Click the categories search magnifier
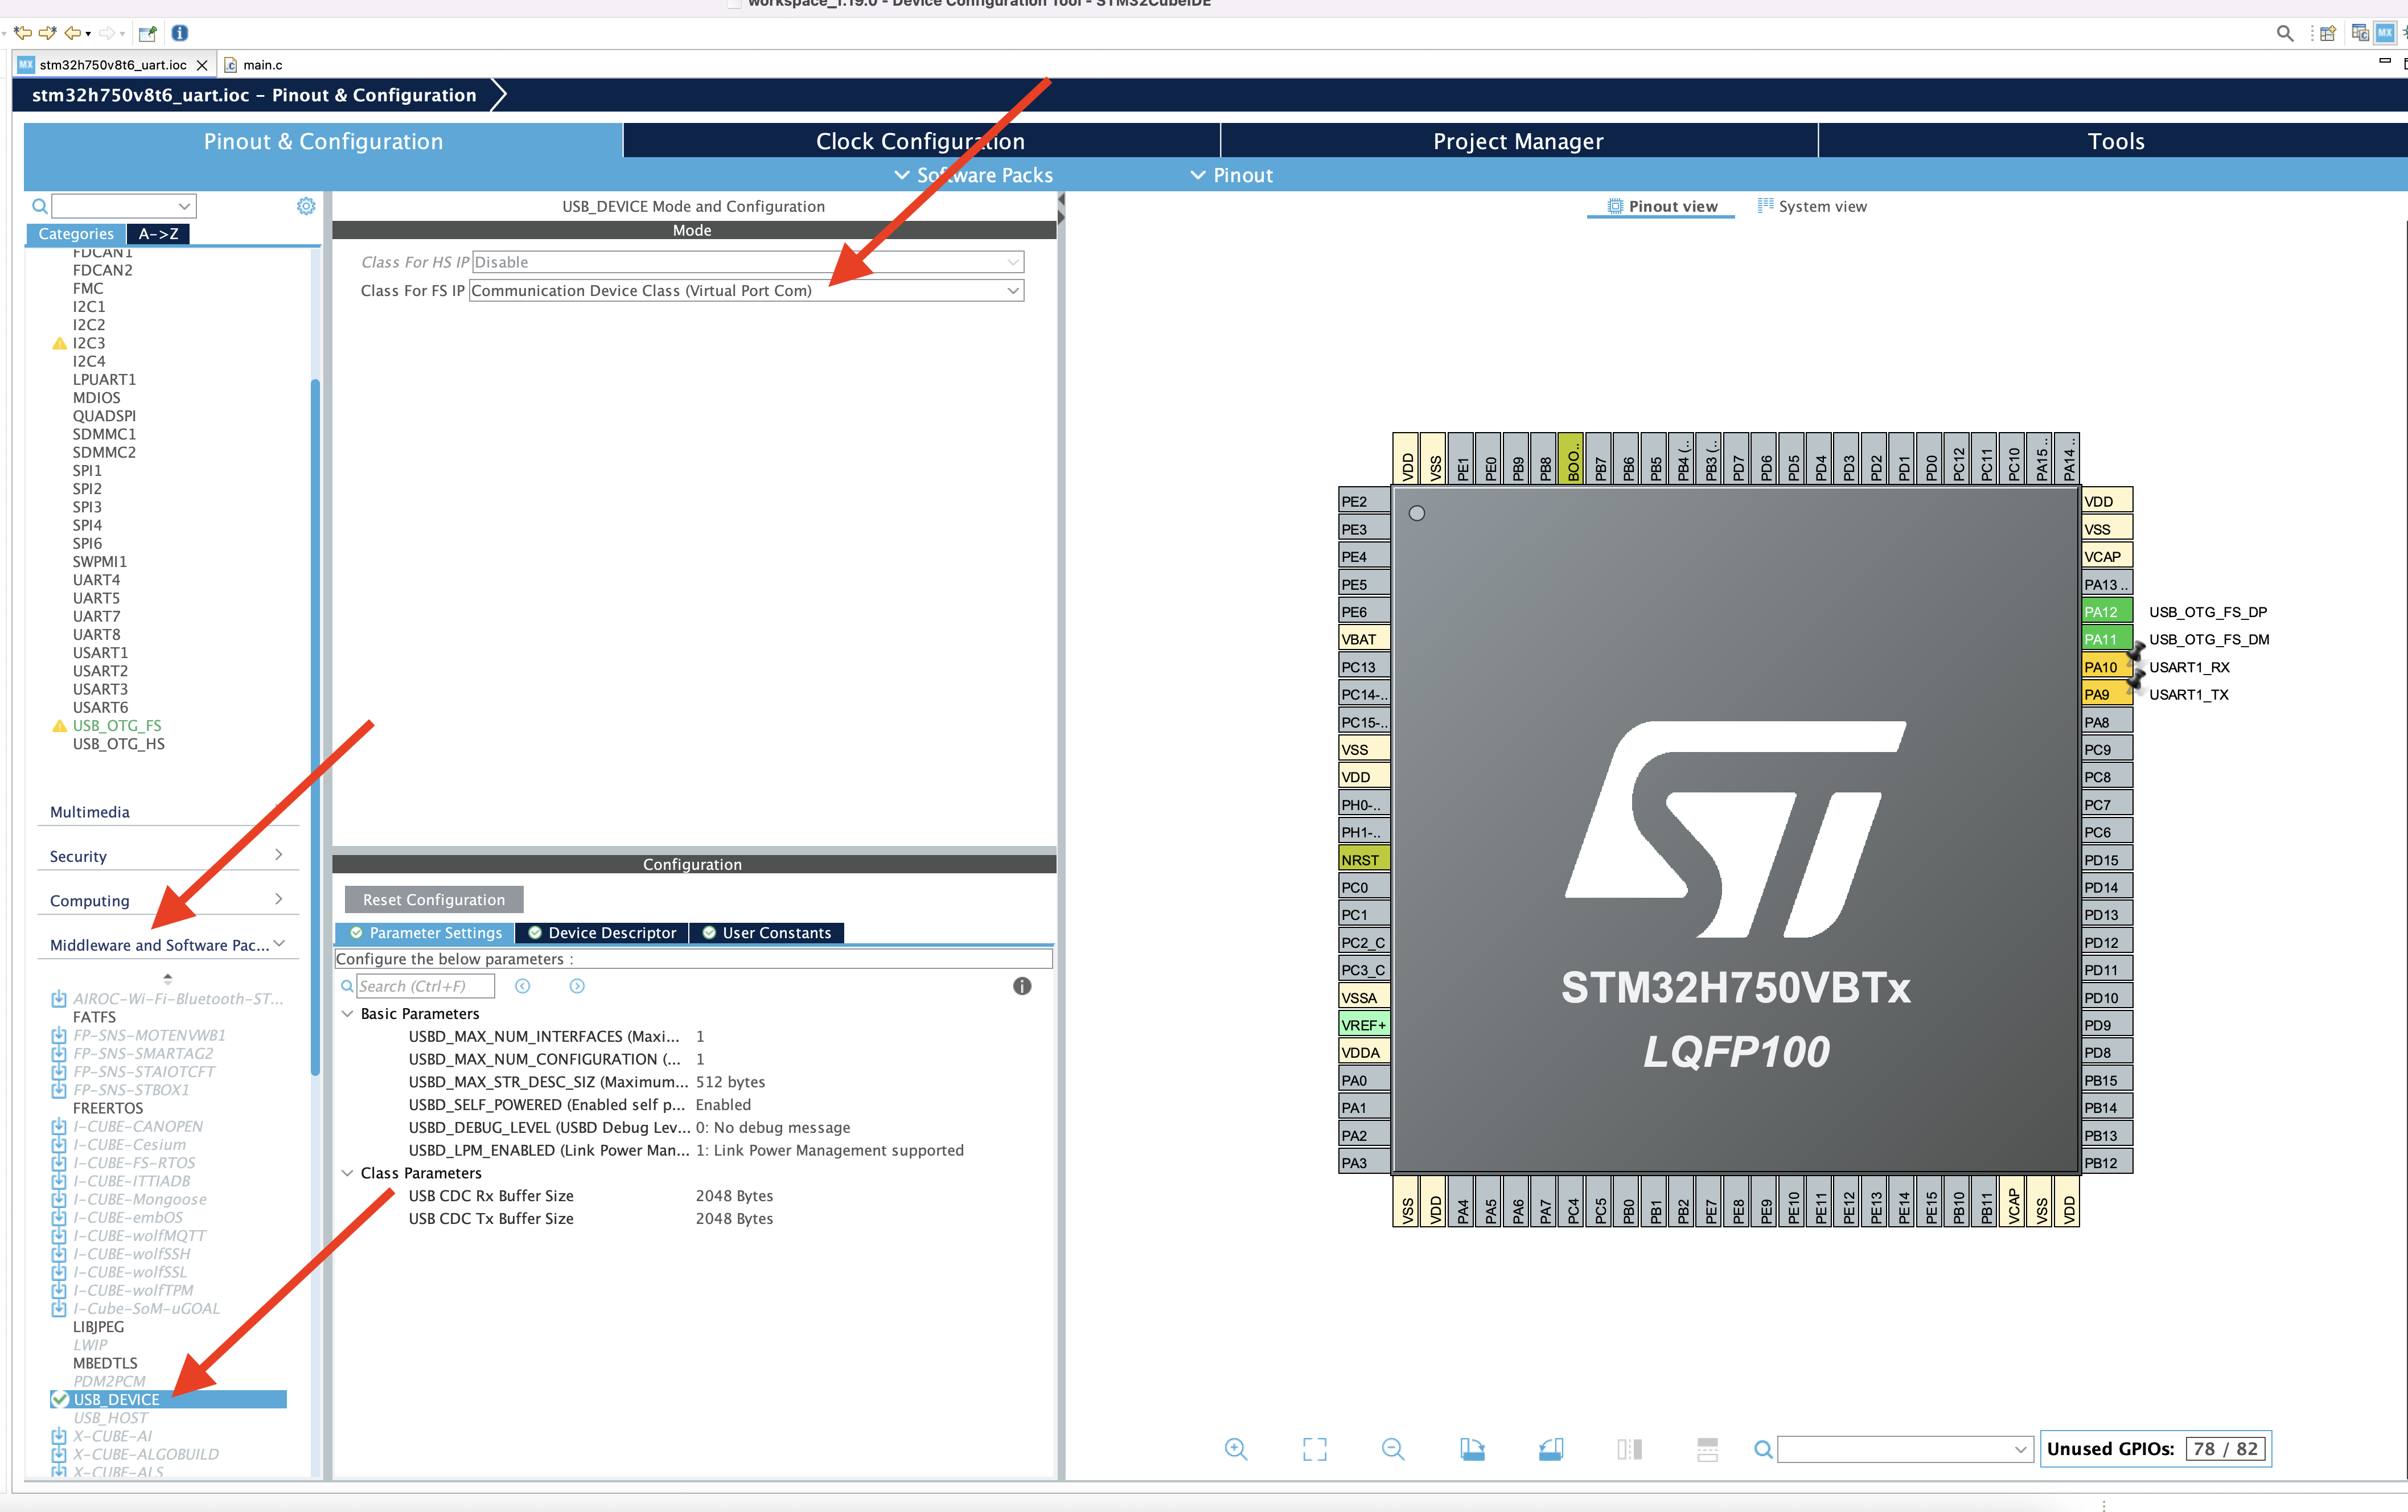The height and width of the screenshot is (1512, 2408). (x=40, y=206)
